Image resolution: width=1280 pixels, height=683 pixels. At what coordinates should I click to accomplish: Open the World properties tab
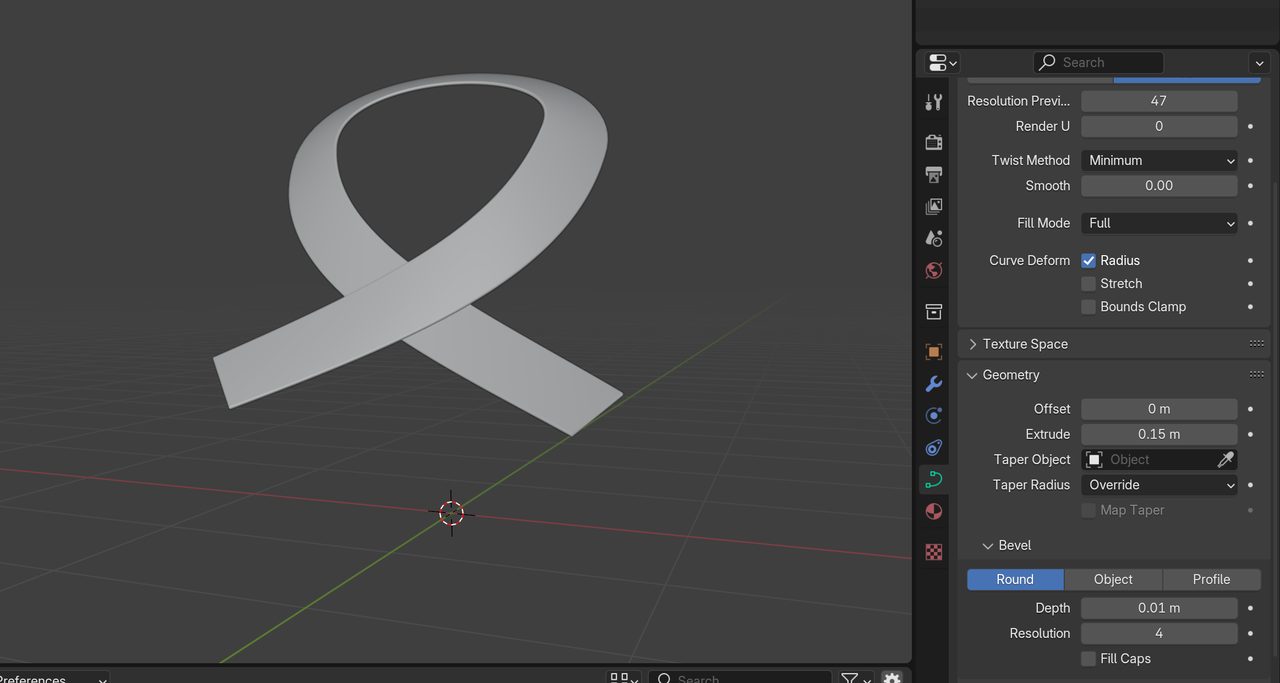click(x=933, y=270)
